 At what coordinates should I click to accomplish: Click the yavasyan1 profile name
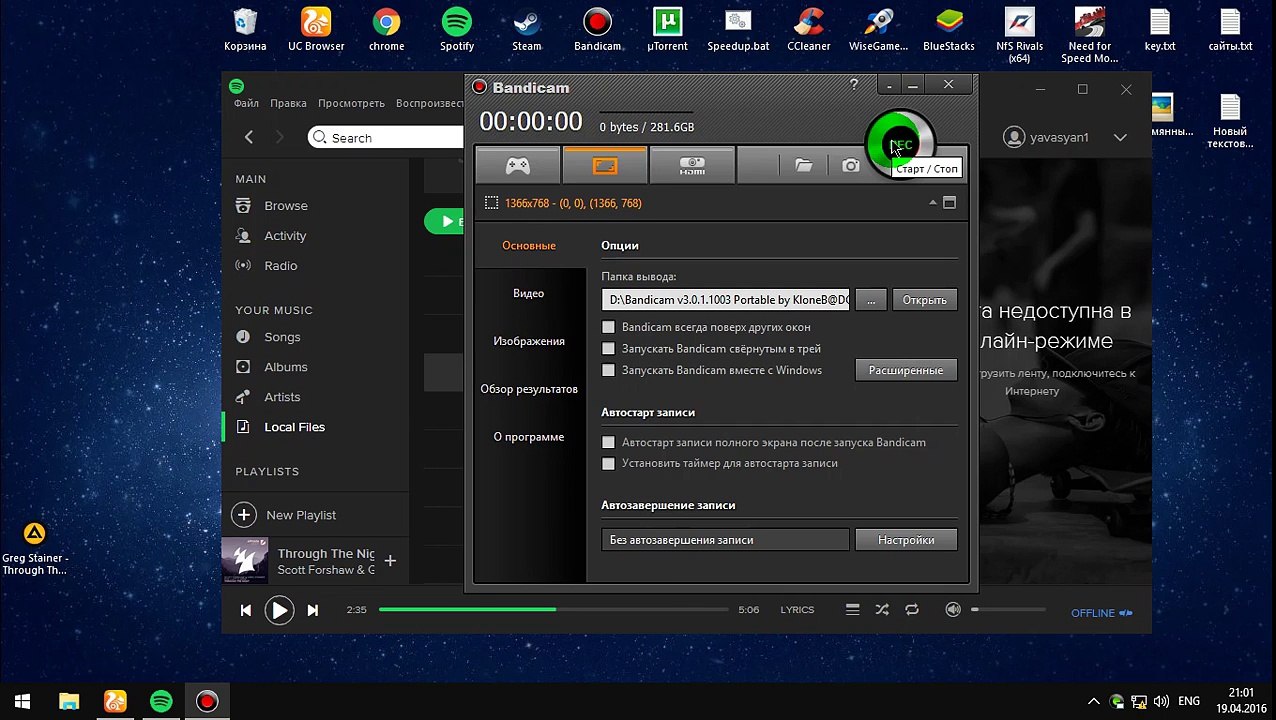point(1059,137)
